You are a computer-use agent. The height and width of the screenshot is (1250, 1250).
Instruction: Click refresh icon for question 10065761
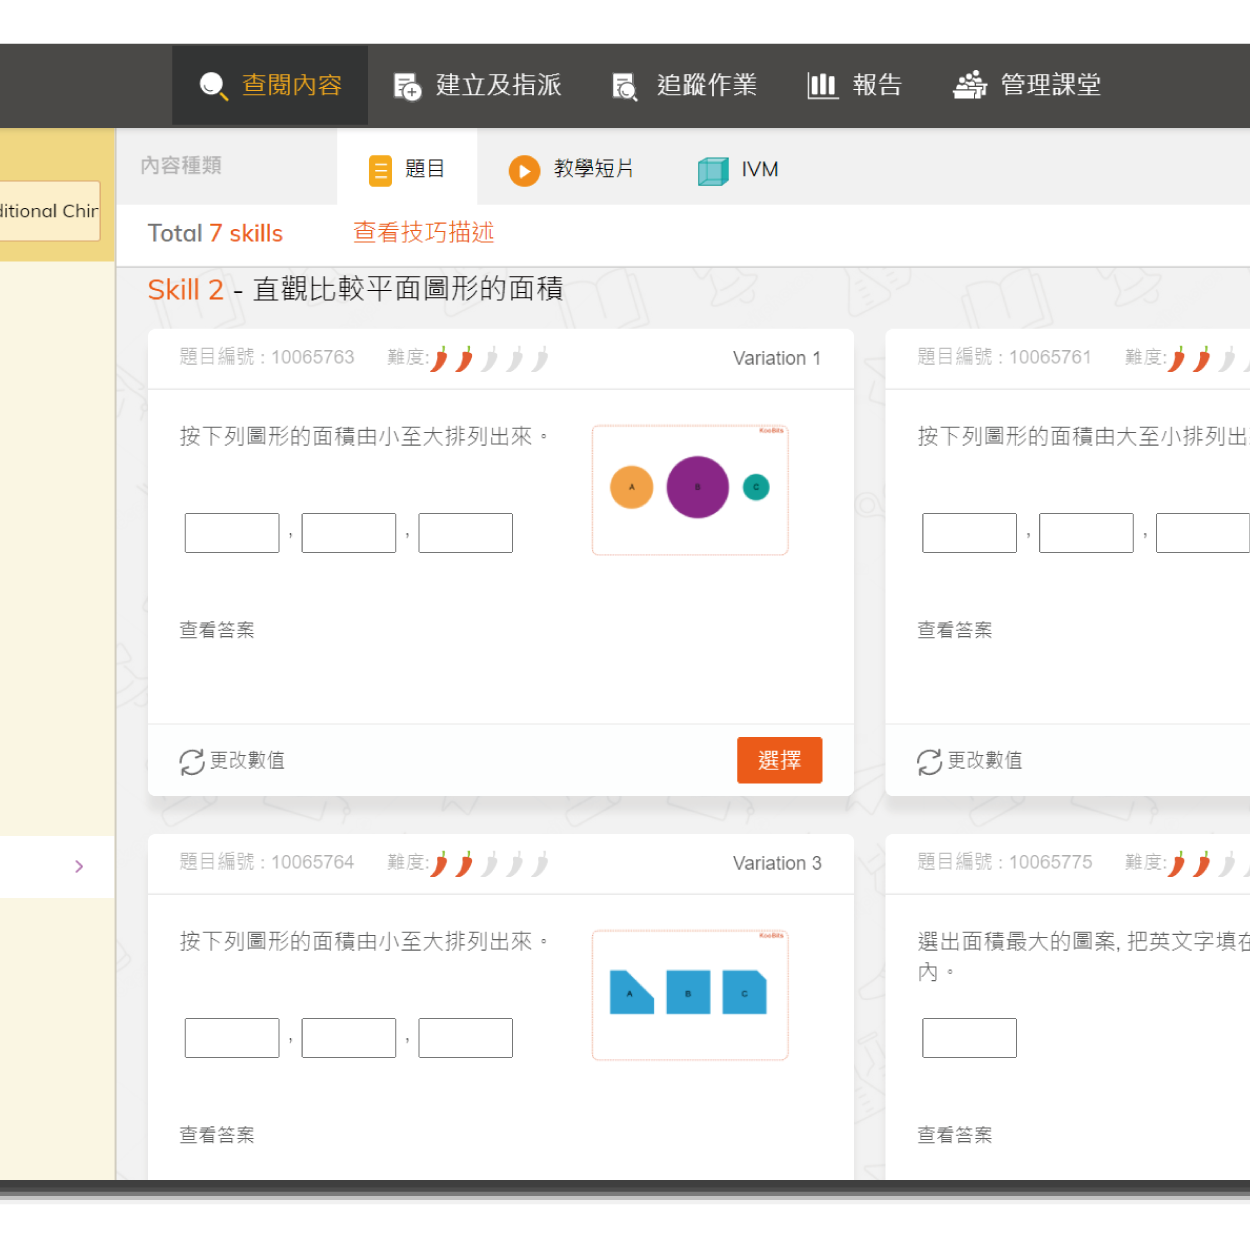pyautogui.click(x=929, y=762)
